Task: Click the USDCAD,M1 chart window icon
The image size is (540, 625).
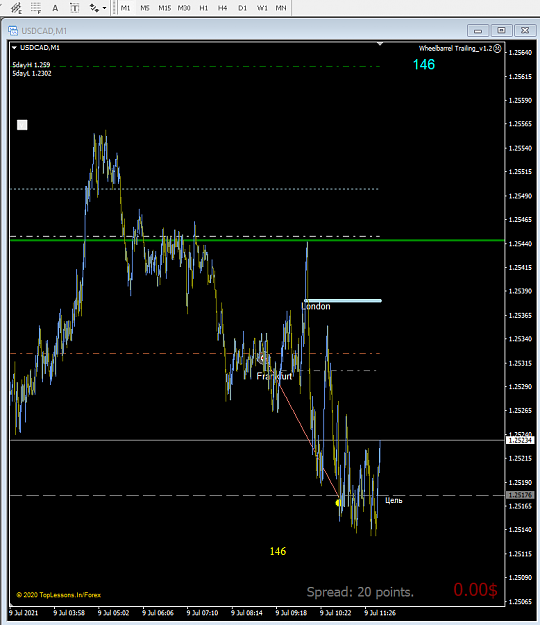Action: click(x=13, y=31)
